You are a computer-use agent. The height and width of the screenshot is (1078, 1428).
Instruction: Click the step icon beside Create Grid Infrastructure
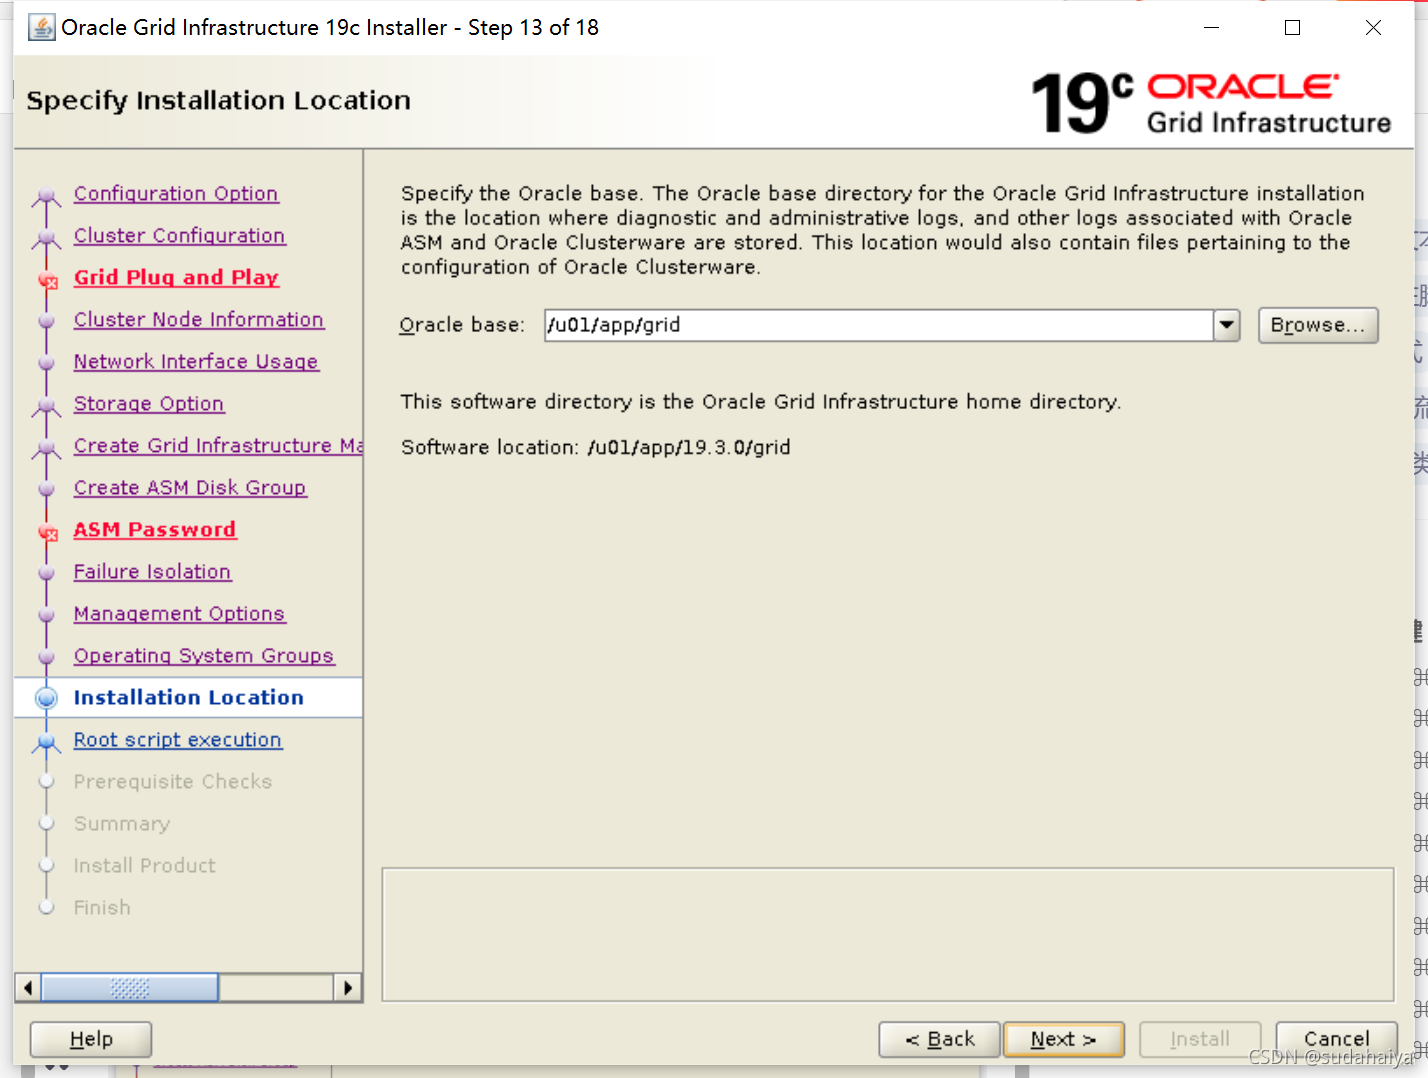(46, 448)
